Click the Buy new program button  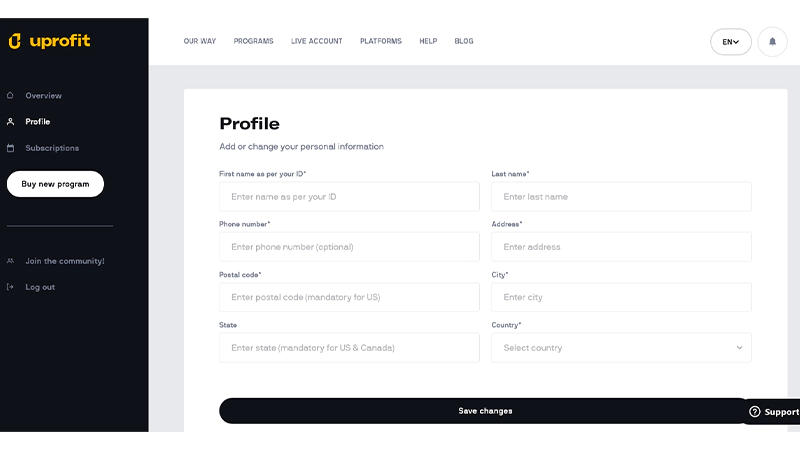point(55,184)
